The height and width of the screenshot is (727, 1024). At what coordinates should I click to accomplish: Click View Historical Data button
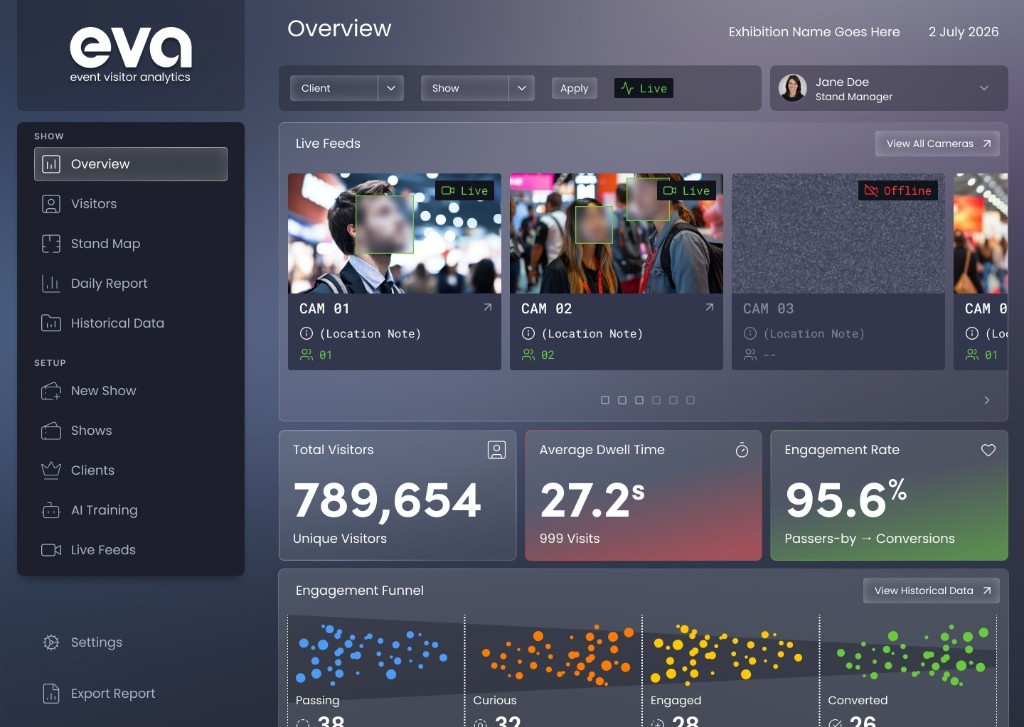tap(931, 590)
